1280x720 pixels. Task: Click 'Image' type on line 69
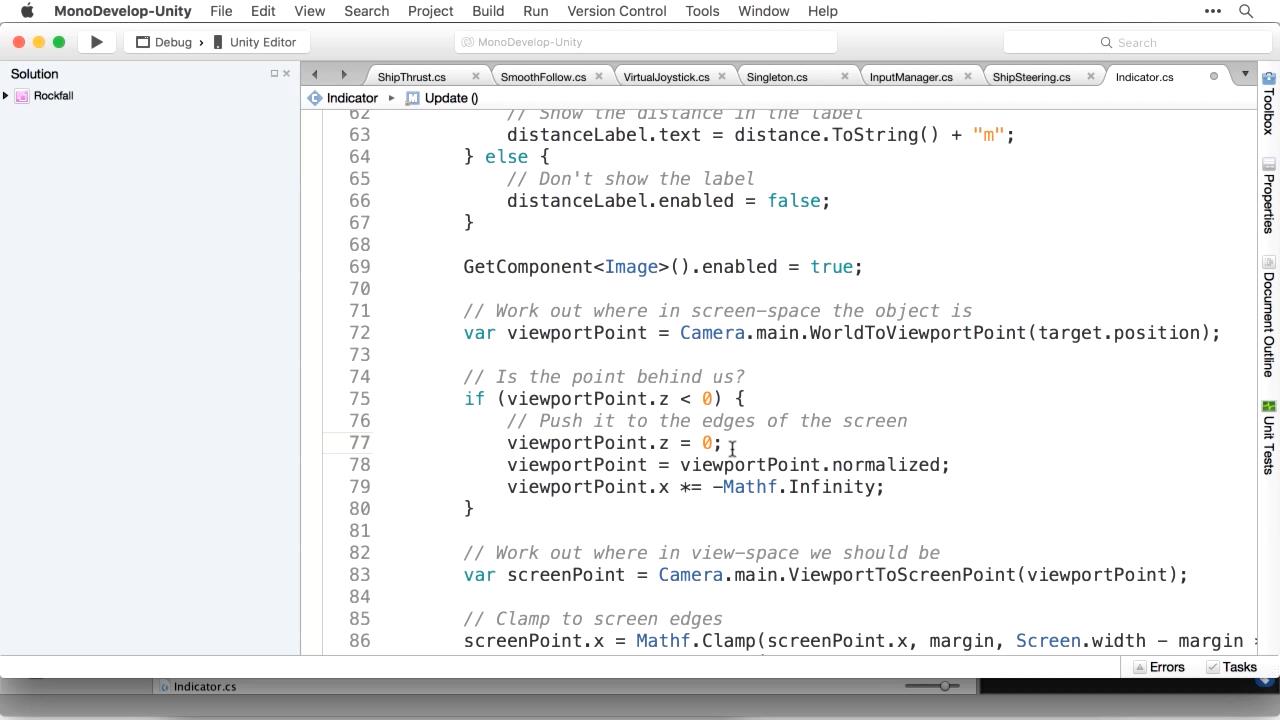(631, 267)
